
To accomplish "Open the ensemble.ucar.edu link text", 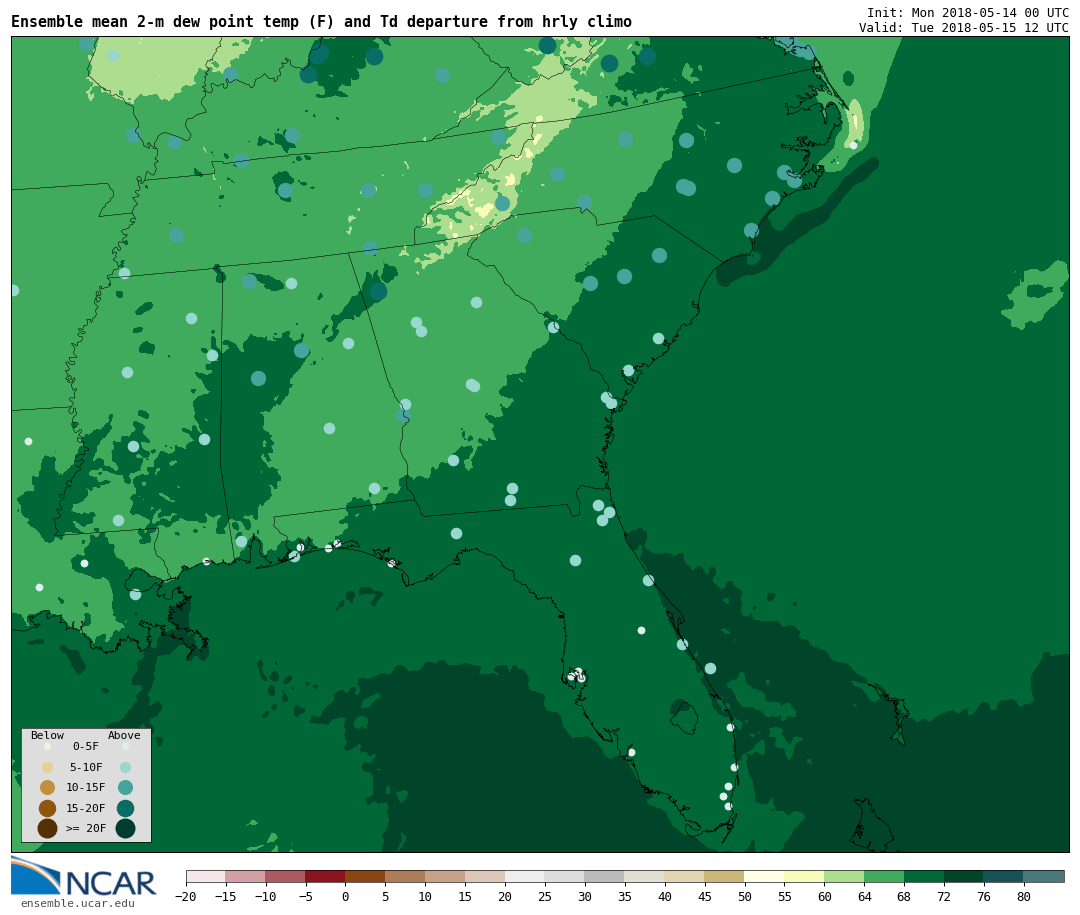I will point(78,903).
